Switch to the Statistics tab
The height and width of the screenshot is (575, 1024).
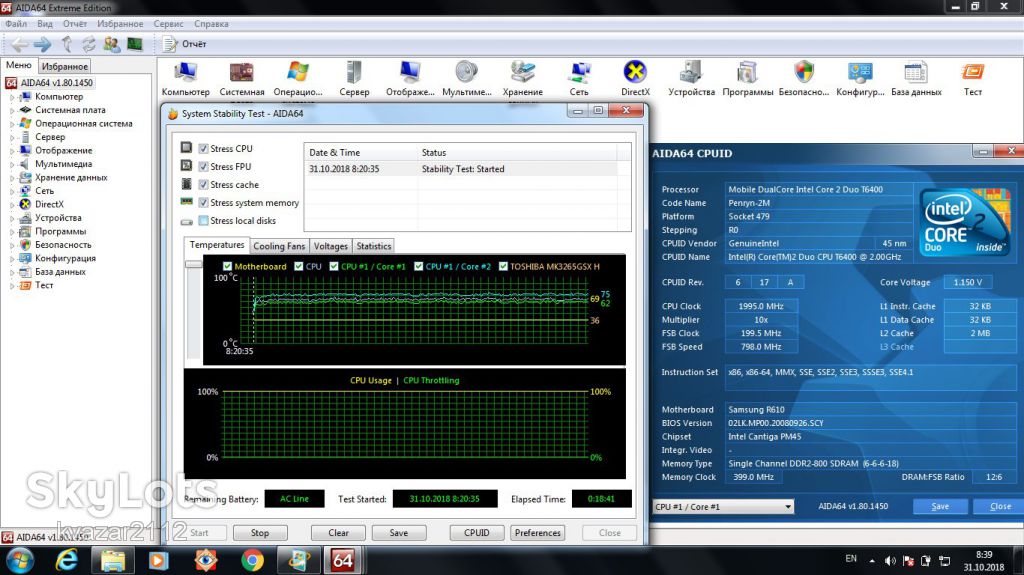[x=374, y=246]
